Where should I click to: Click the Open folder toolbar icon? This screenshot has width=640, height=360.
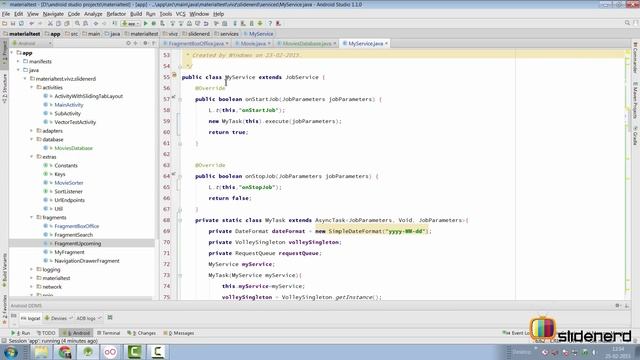[x=4, y=24]
